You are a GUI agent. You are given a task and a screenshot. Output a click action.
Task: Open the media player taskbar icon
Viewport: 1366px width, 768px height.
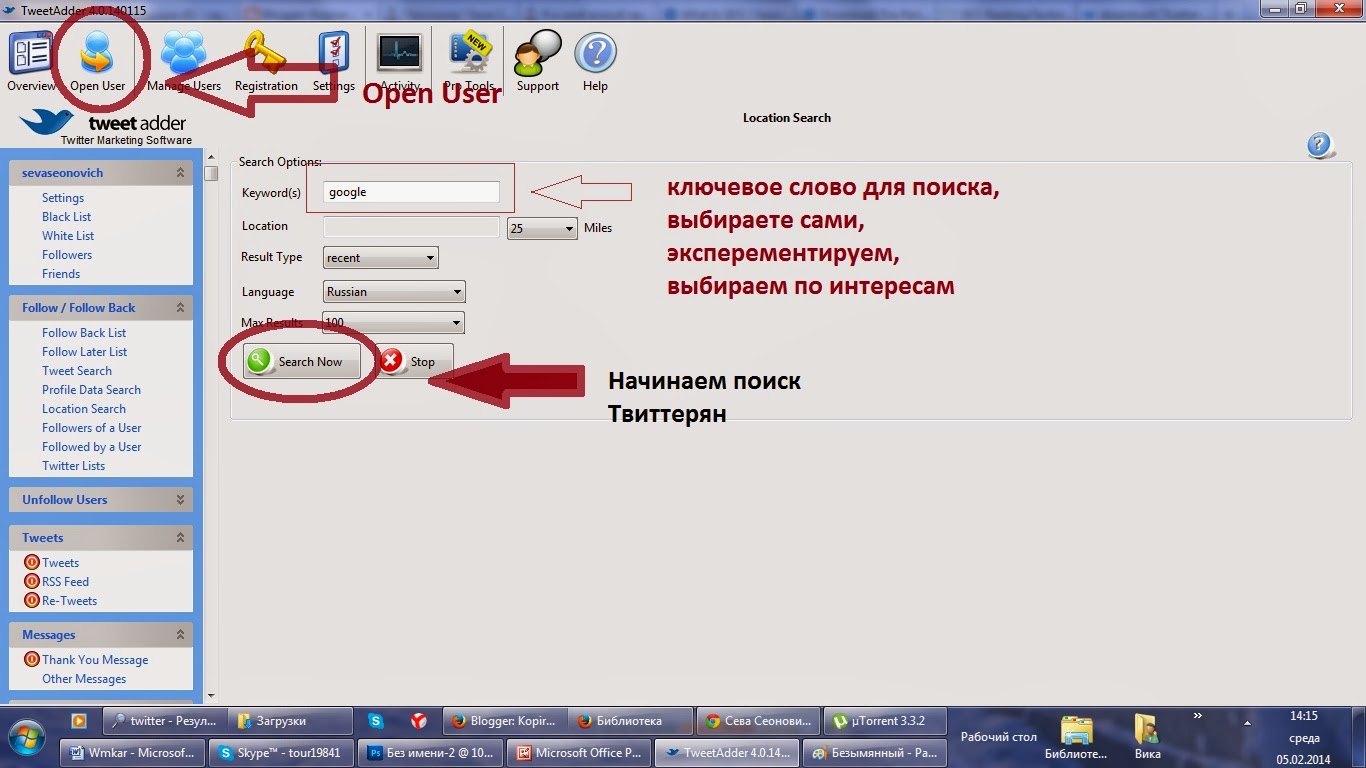(79, 720)
